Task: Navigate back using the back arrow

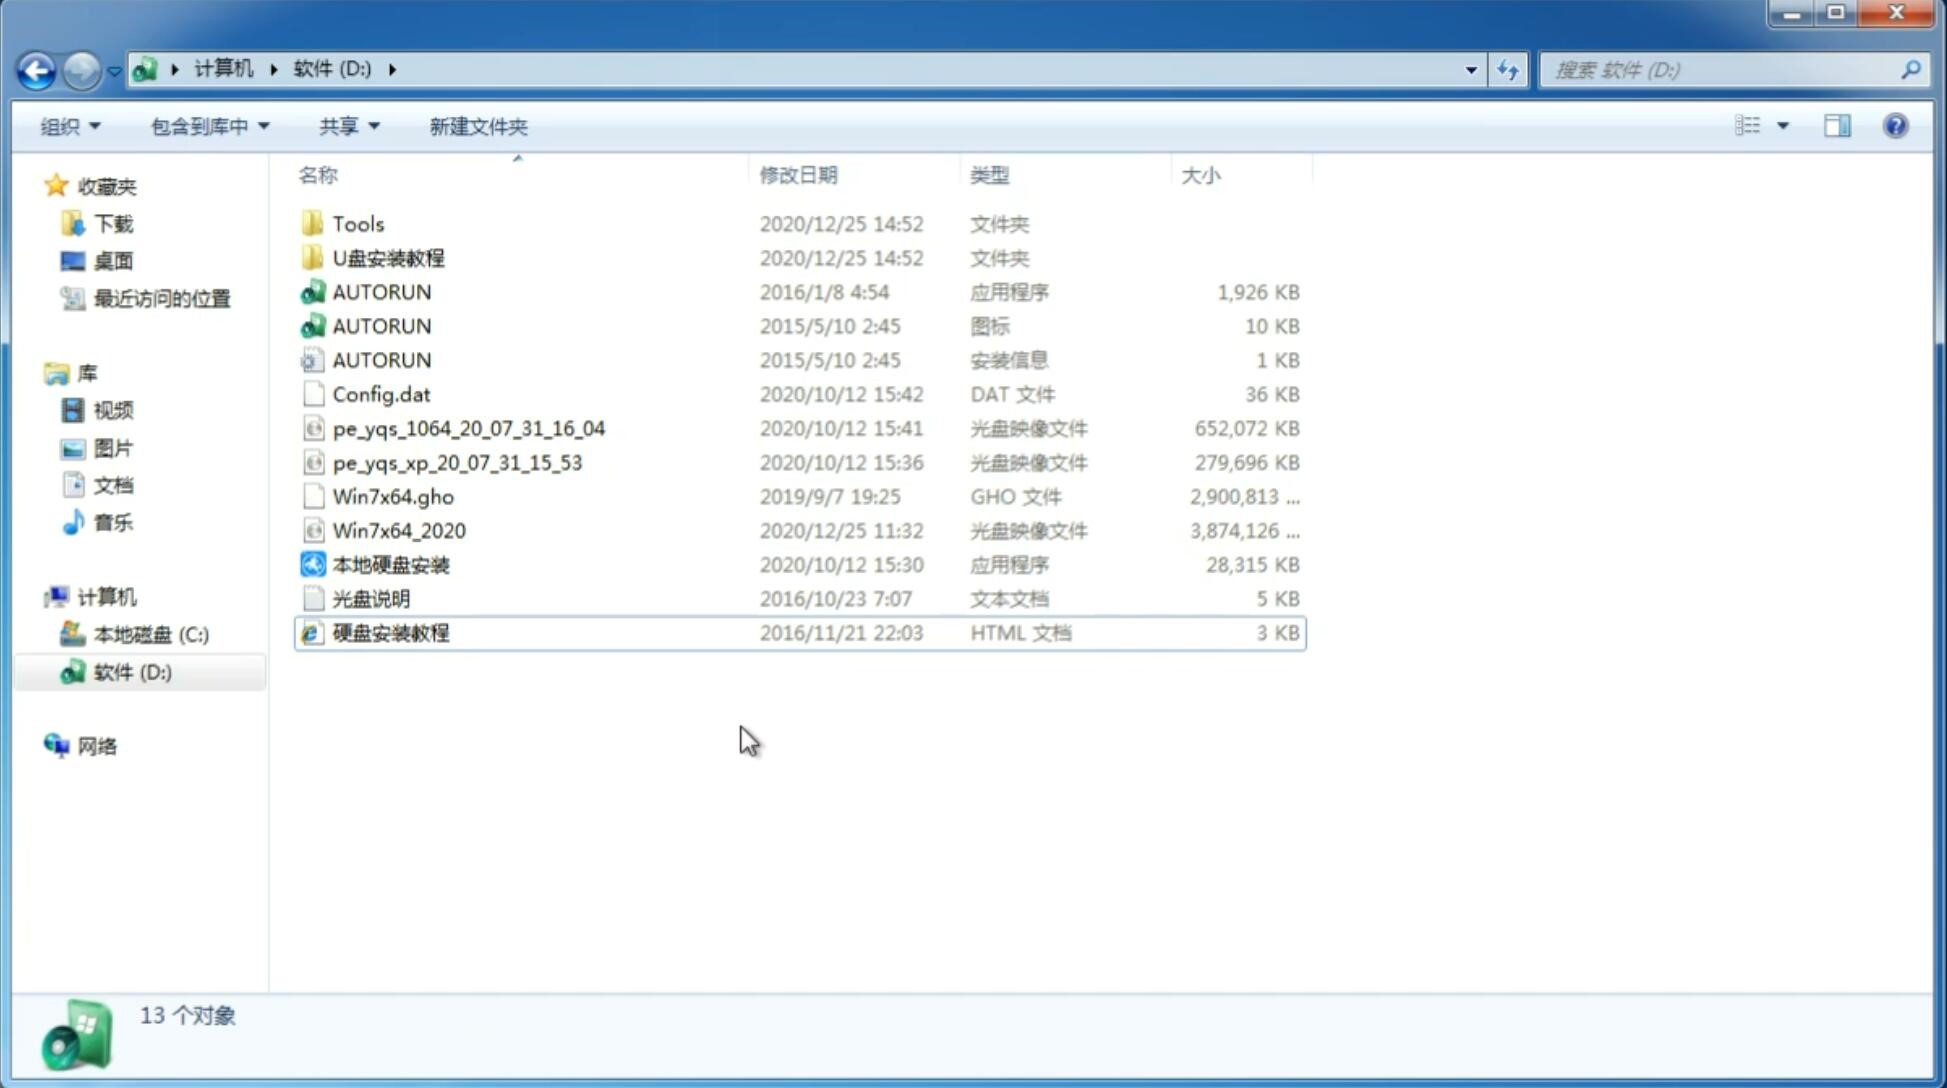Action: (x=37, y=68)
